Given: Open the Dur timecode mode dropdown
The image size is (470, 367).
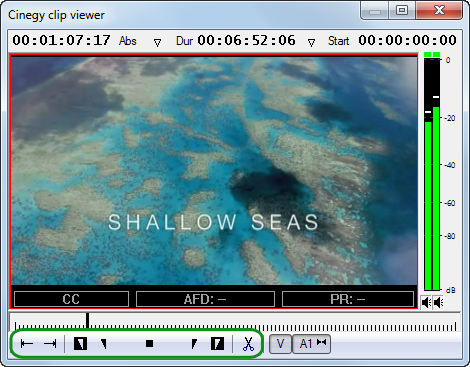Looking at the screenshot, I should coord(311,42).
